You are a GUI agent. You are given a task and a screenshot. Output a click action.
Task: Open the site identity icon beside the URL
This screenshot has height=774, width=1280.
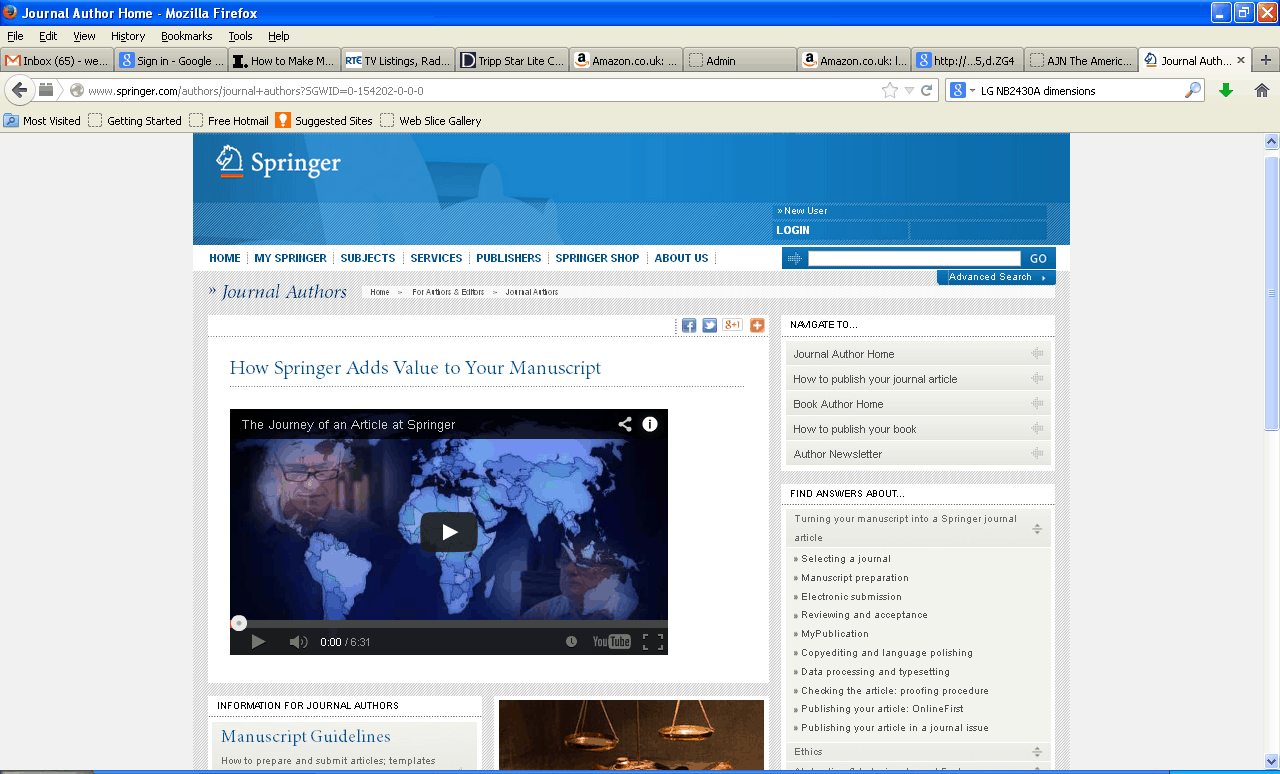click(x=76, y=90)
